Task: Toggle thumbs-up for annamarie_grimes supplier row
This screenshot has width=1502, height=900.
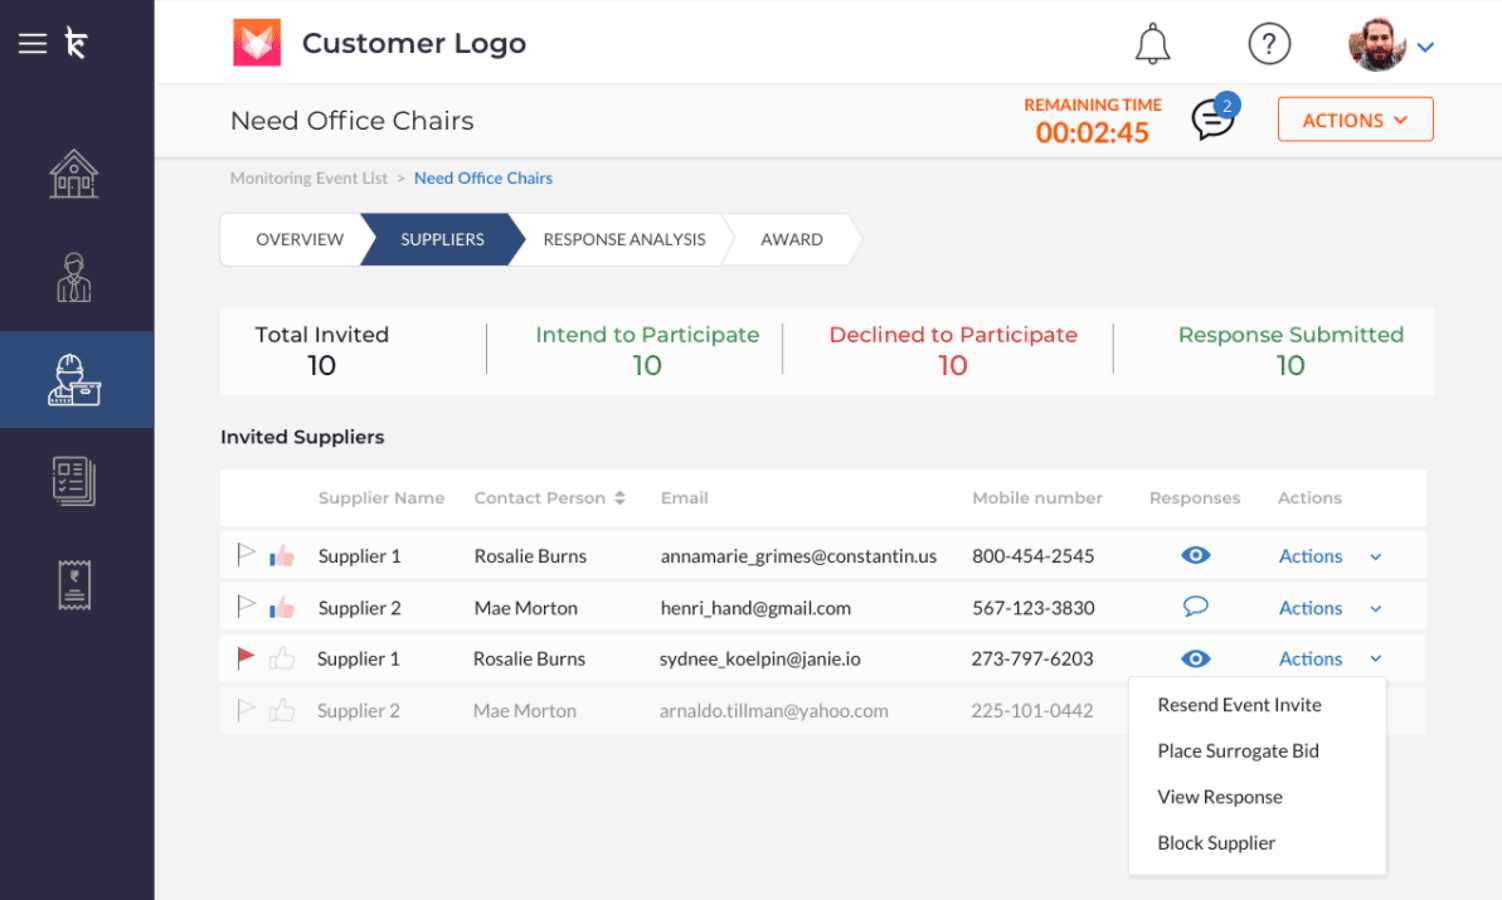Action: click(282, 556)
